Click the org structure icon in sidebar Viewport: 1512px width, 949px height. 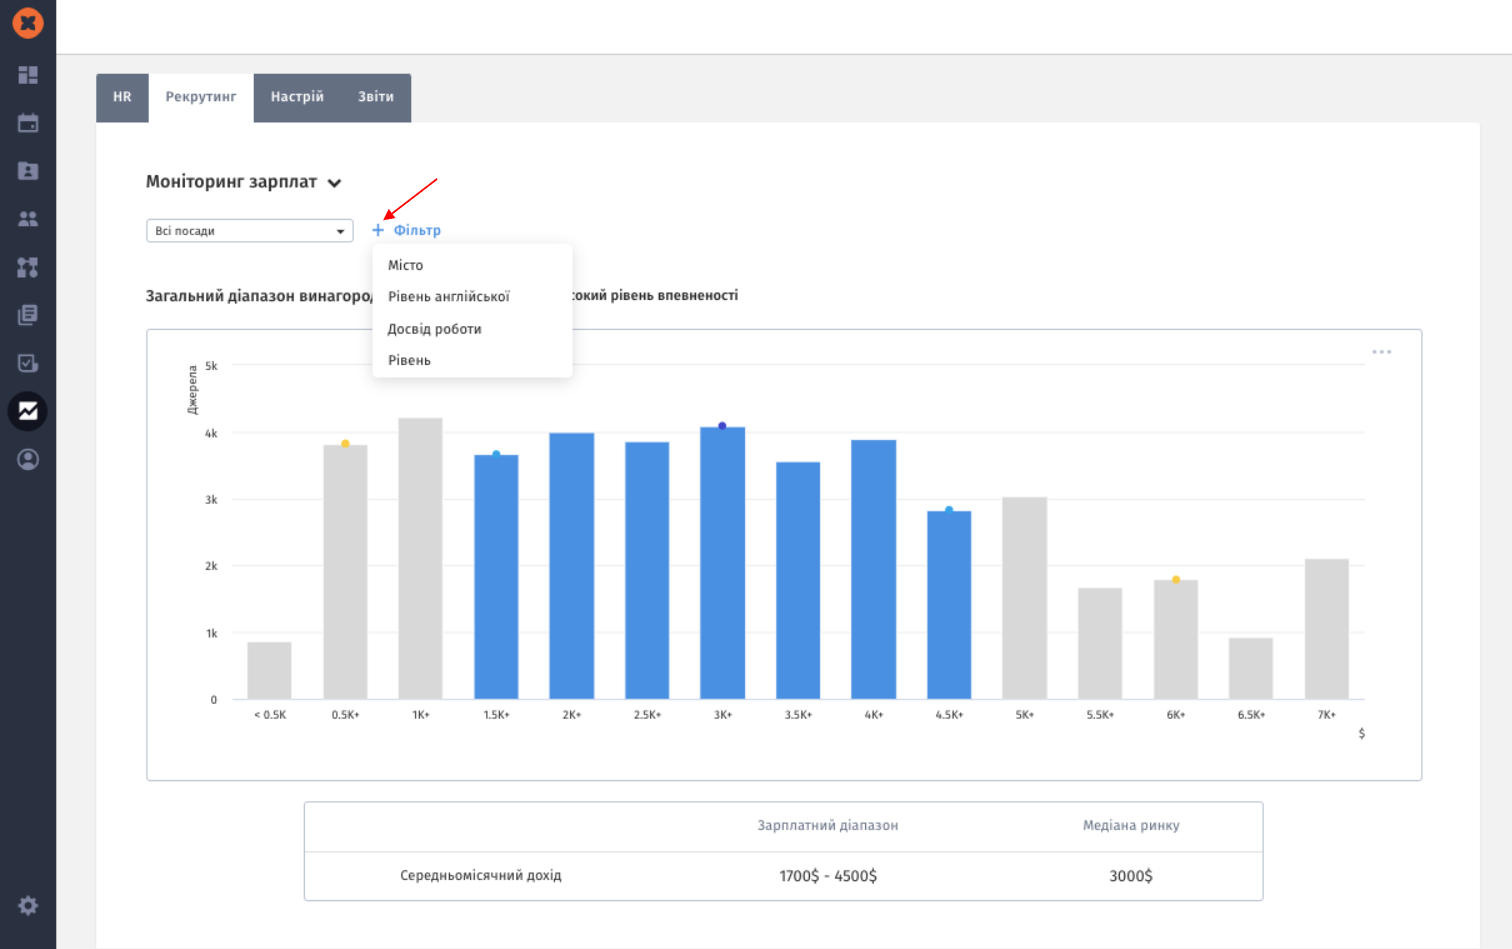click(28, 267)
